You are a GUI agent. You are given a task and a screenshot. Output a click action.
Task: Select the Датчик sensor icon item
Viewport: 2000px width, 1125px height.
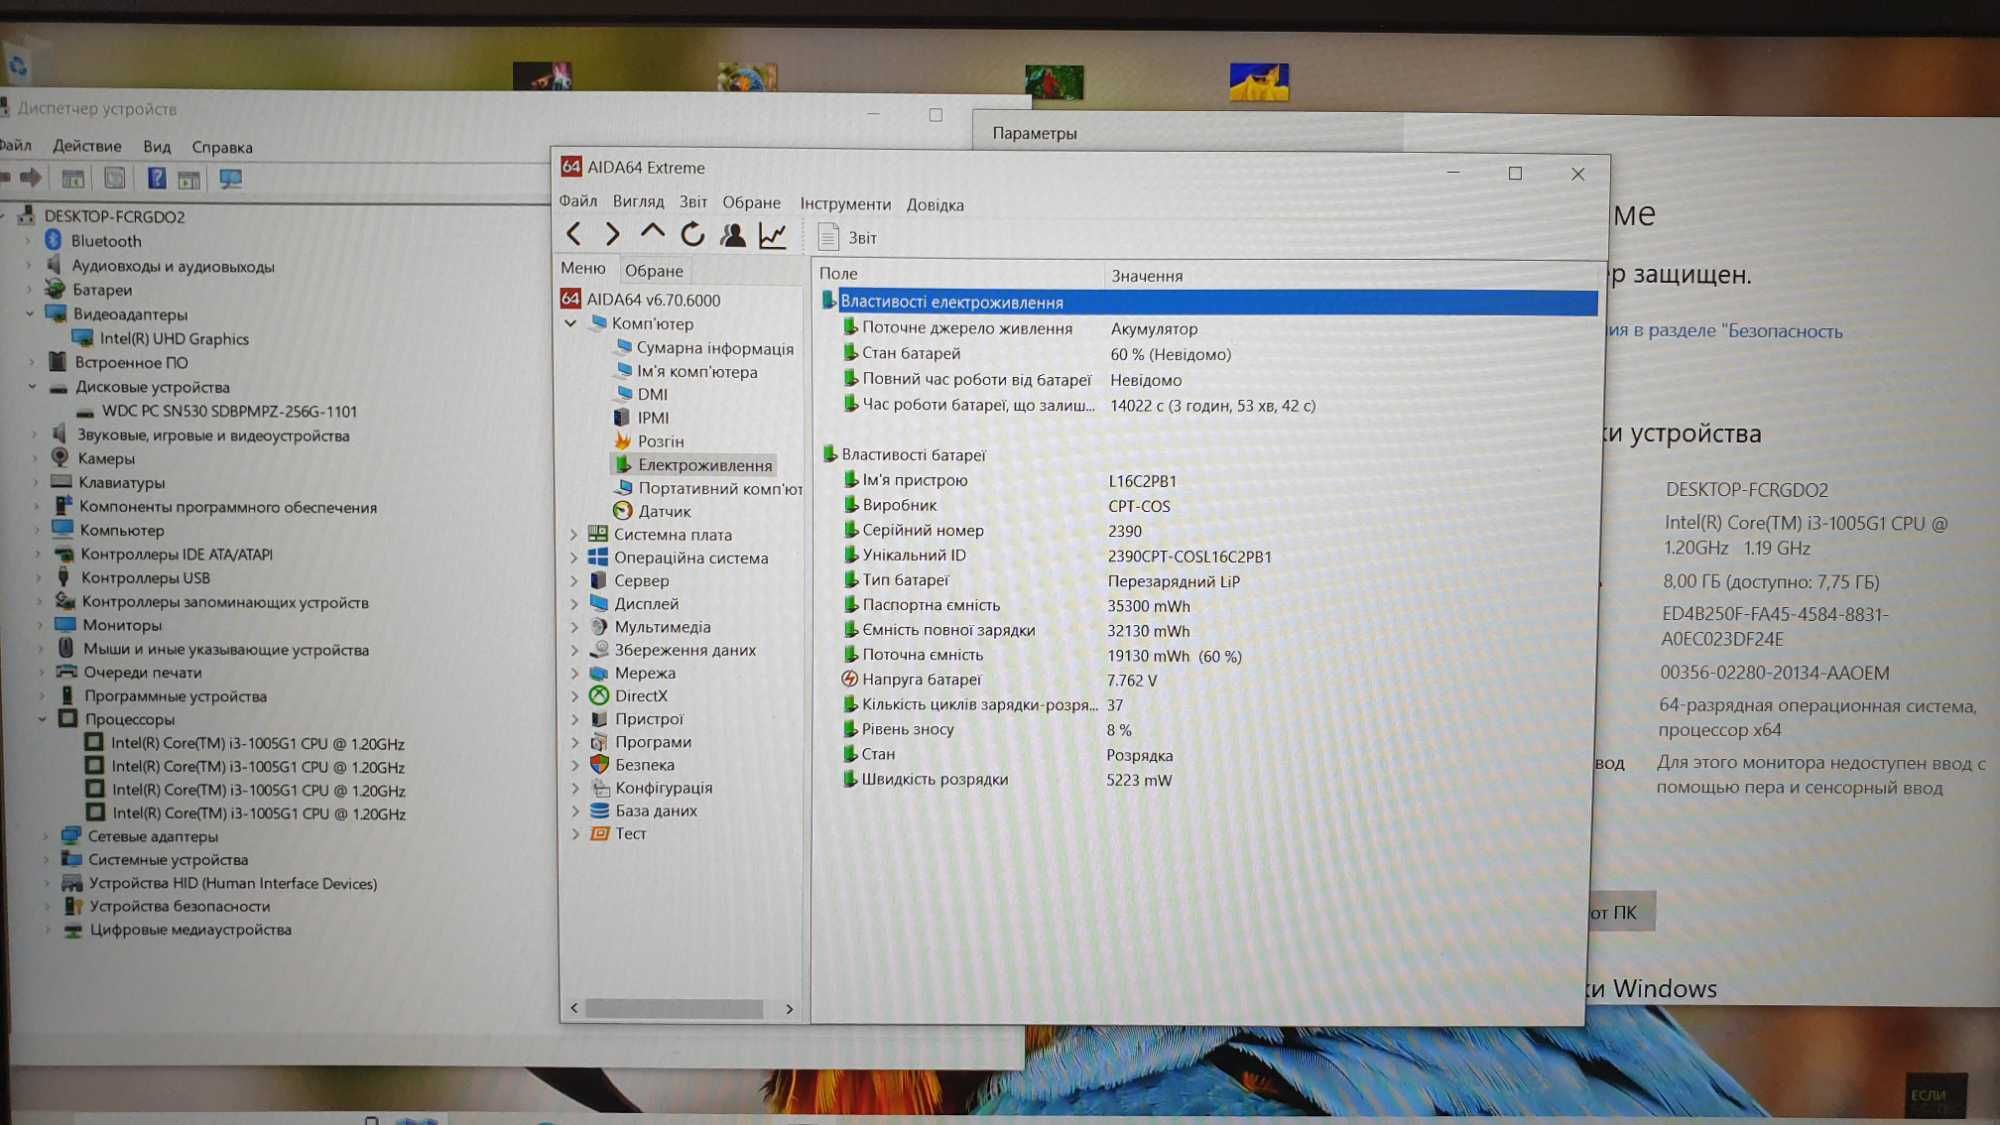coord(623,511)
